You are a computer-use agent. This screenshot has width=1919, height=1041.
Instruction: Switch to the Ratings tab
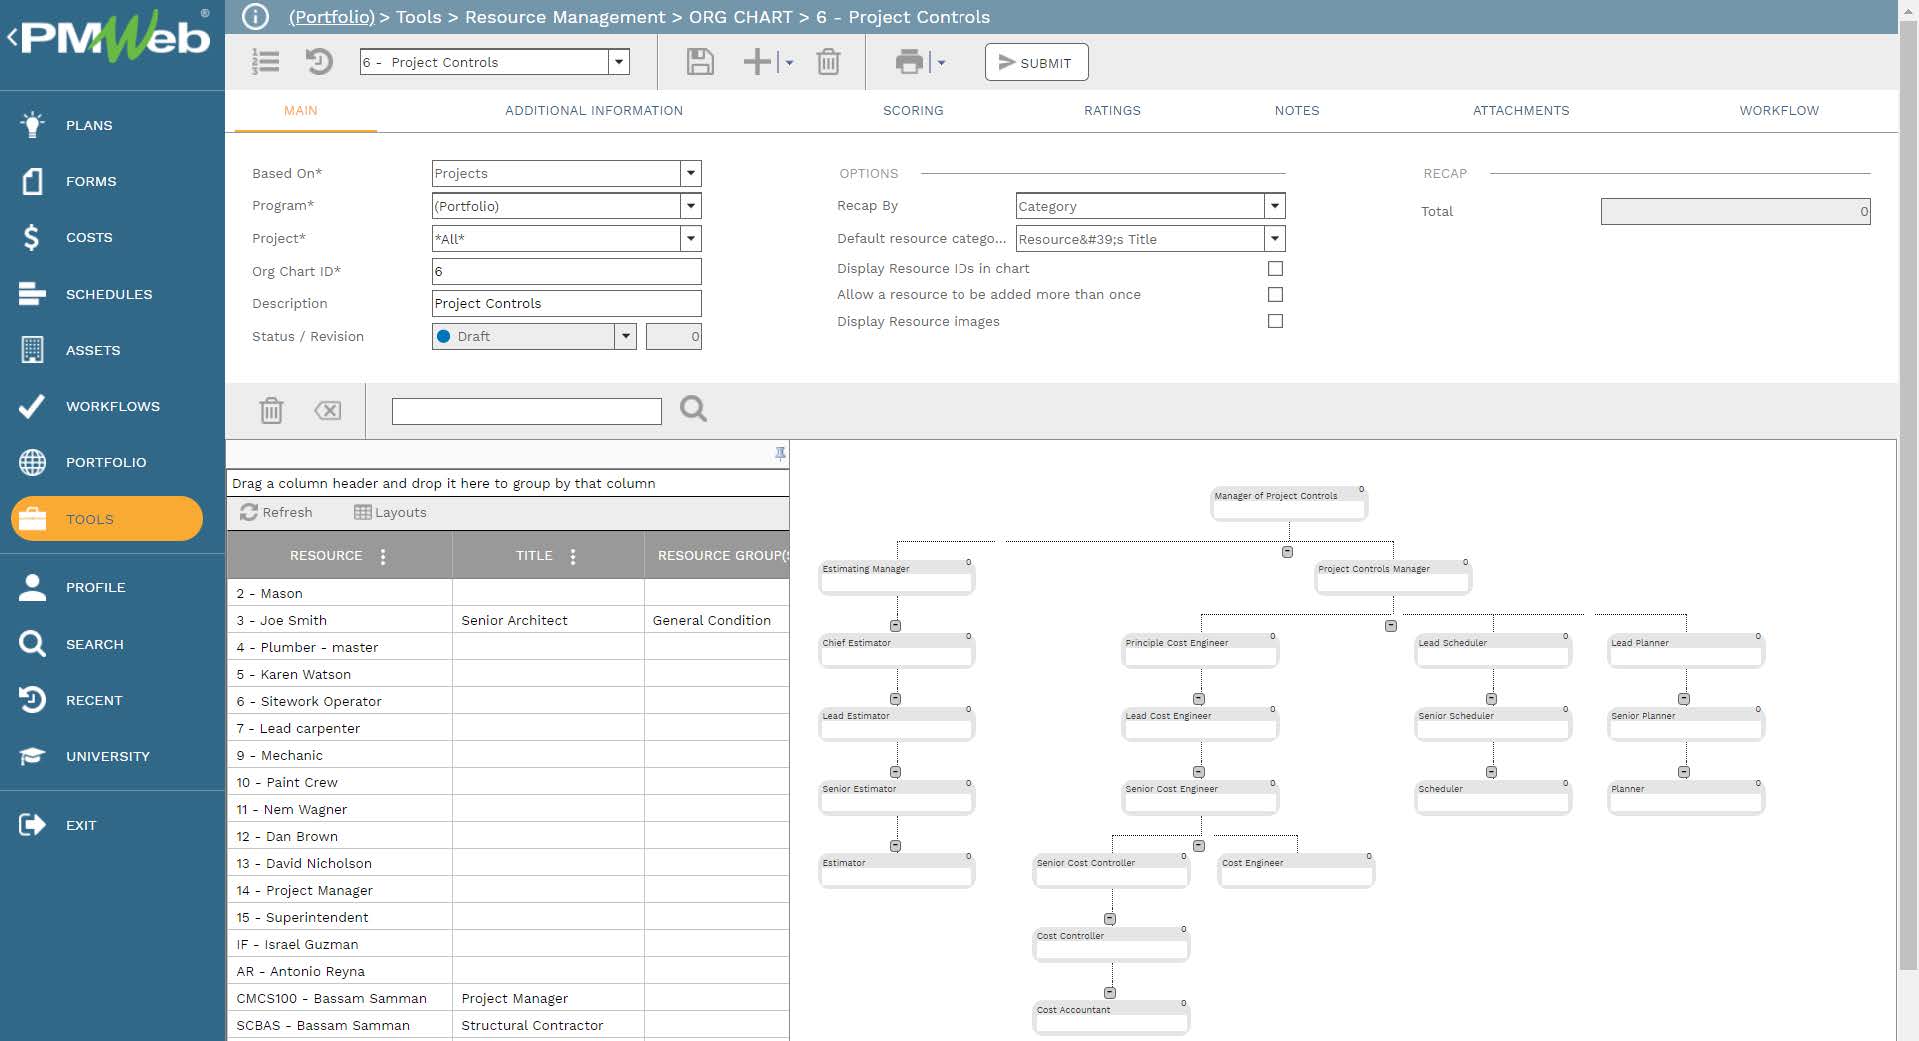point(1112,111)
